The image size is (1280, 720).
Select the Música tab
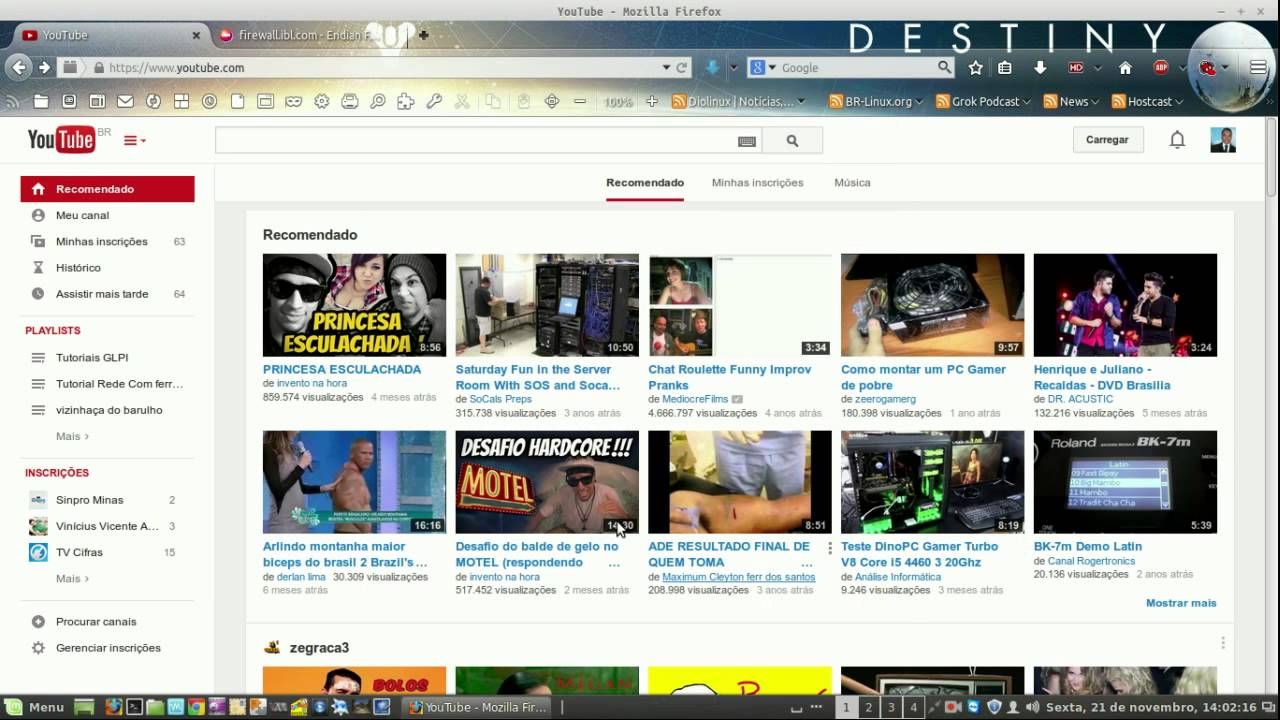[x=852, y=183]
